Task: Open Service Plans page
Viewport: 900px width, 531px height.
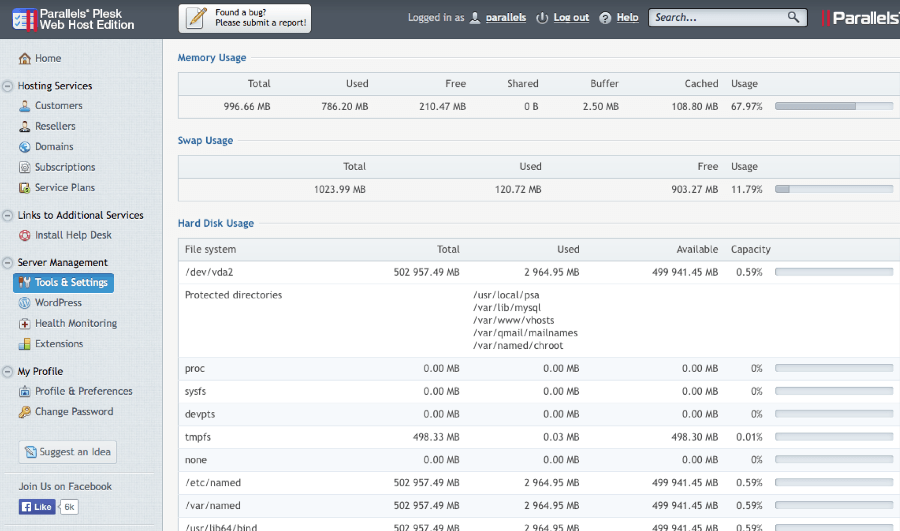Action: [x=65, y=188]
